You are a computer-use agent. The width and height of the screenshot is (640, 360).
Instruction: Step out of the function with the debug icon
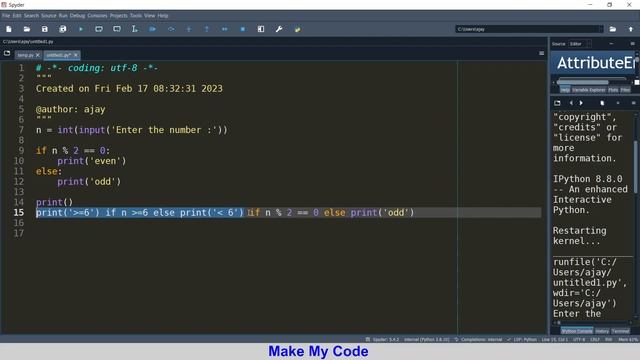click(x=207, y=29)
